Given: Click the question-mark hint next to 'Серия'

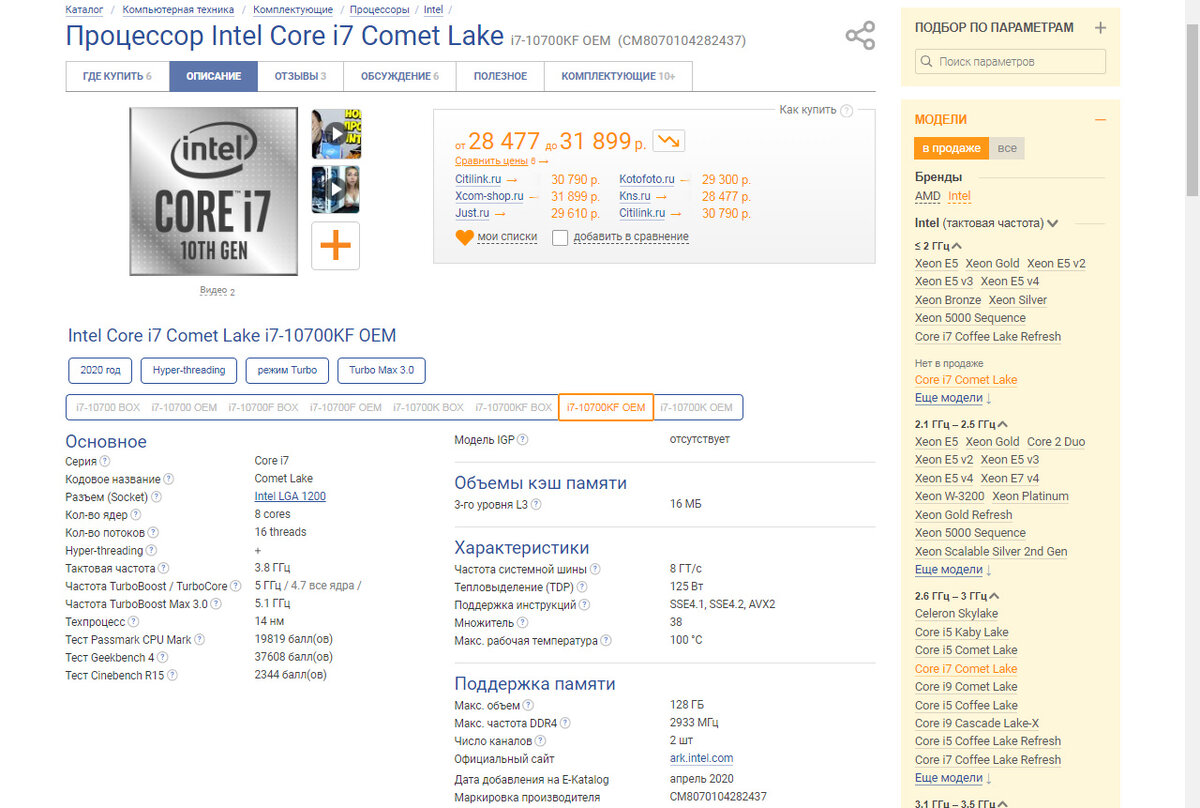Looking at the screenshot, I should coord(105,461).
